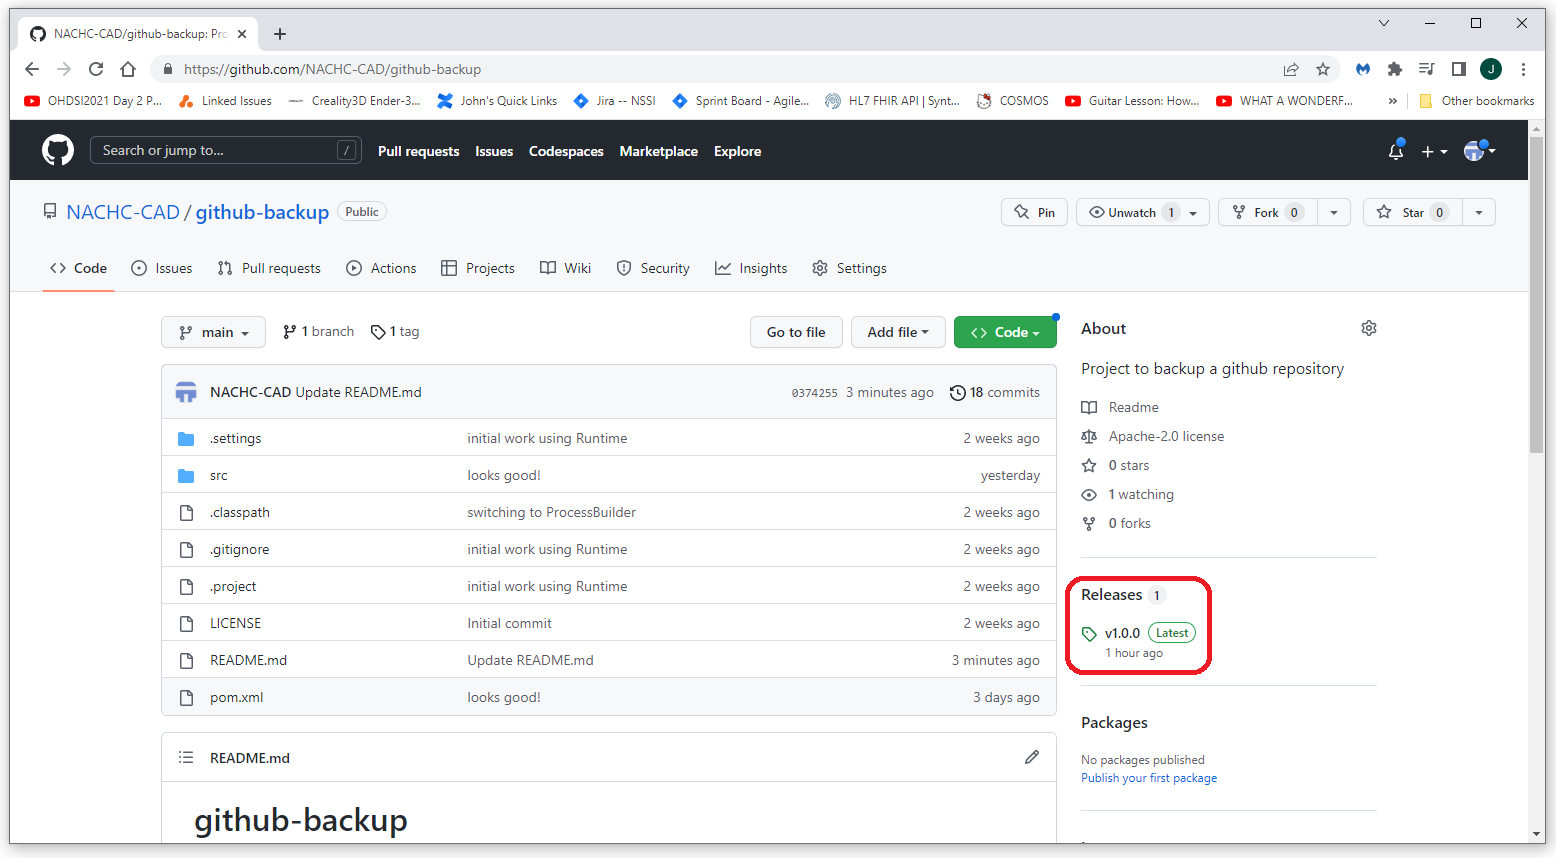Open the notifications bell
Image resolution: width=1556 pixels, height=858 pixels.
point(1396,151)
